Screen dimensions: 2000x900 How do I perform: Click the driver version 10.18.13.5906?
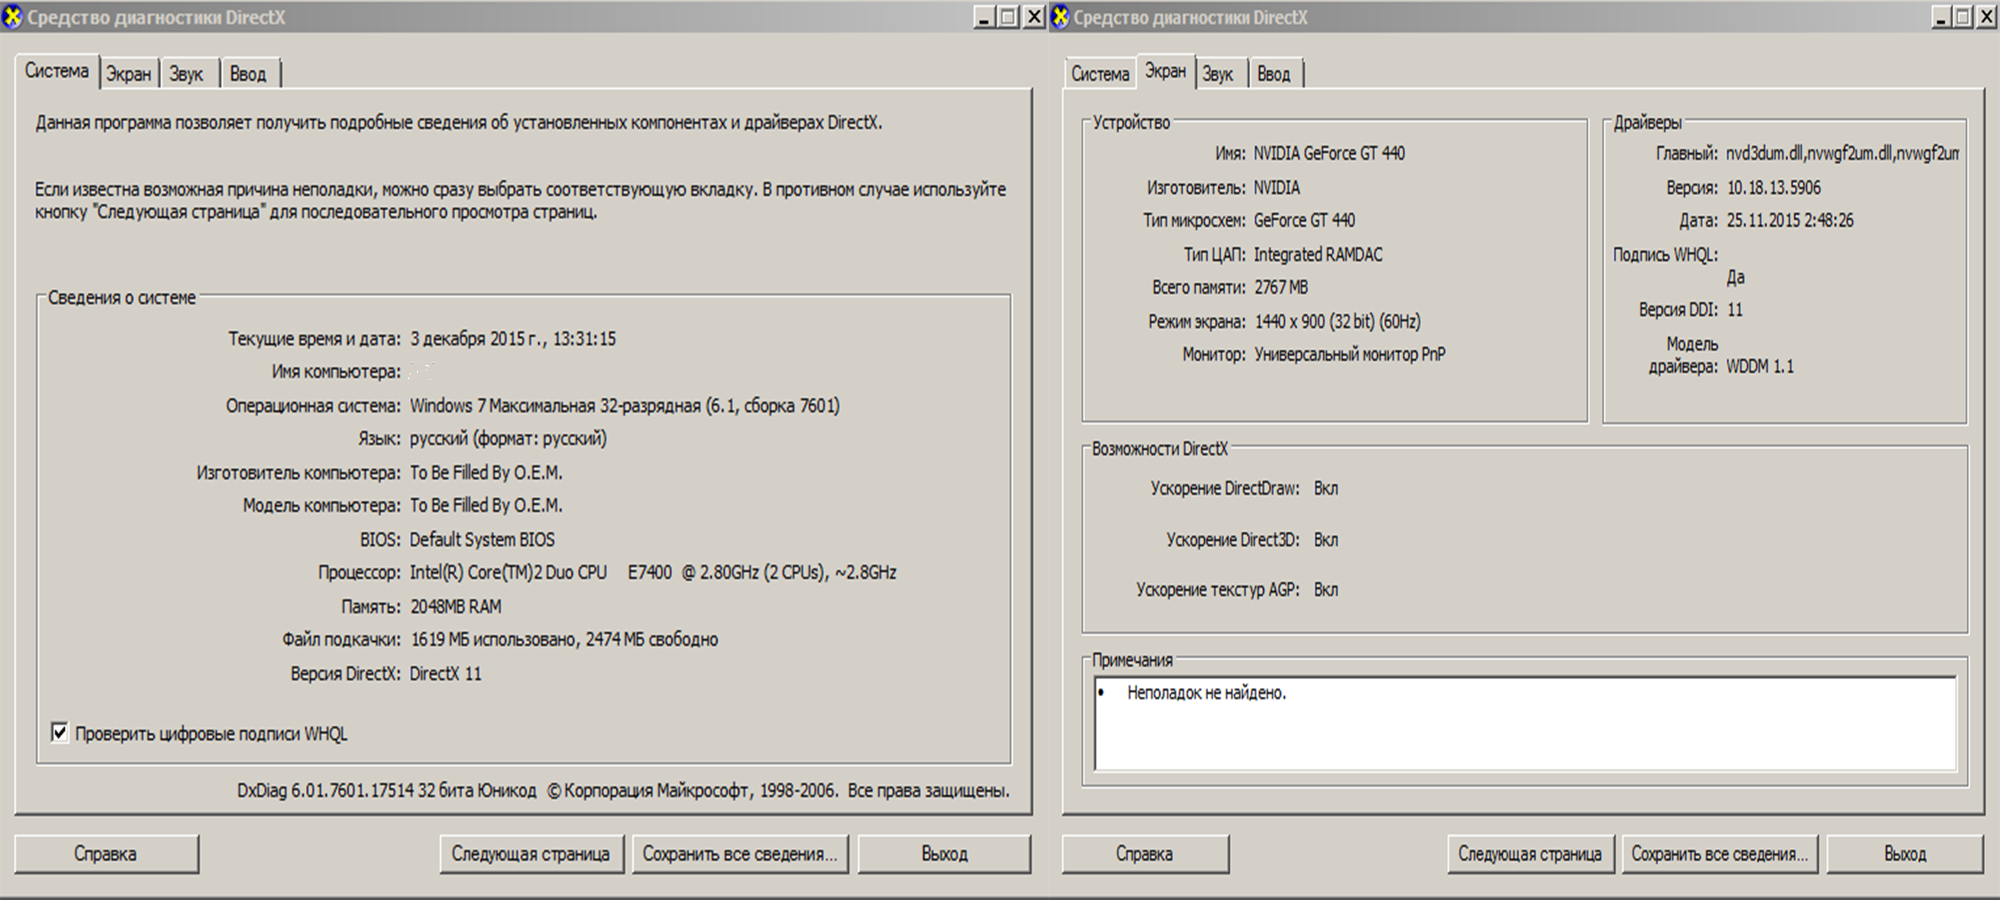tap(1774, 188)
